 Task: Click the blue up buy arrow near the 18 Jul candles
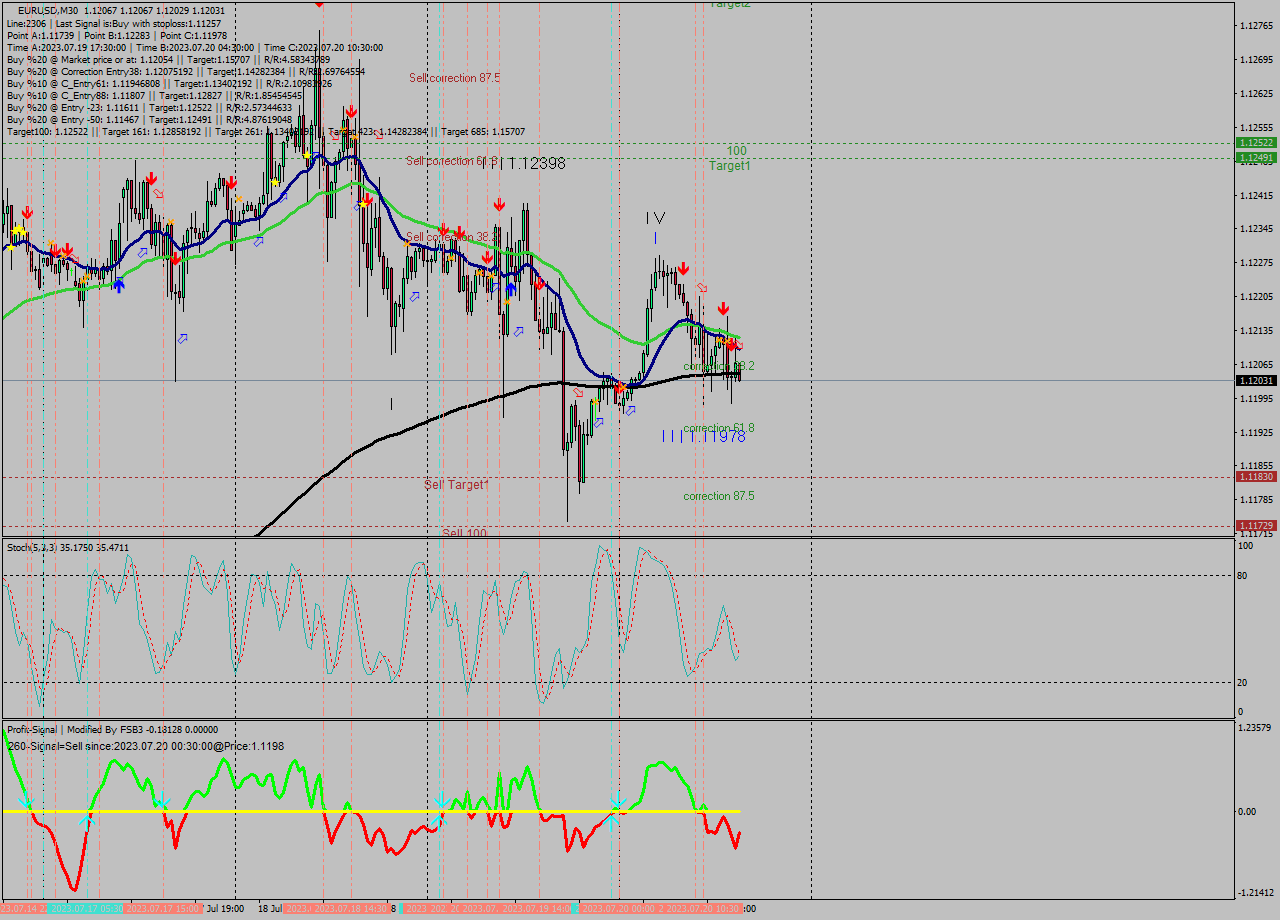[119, 286]
